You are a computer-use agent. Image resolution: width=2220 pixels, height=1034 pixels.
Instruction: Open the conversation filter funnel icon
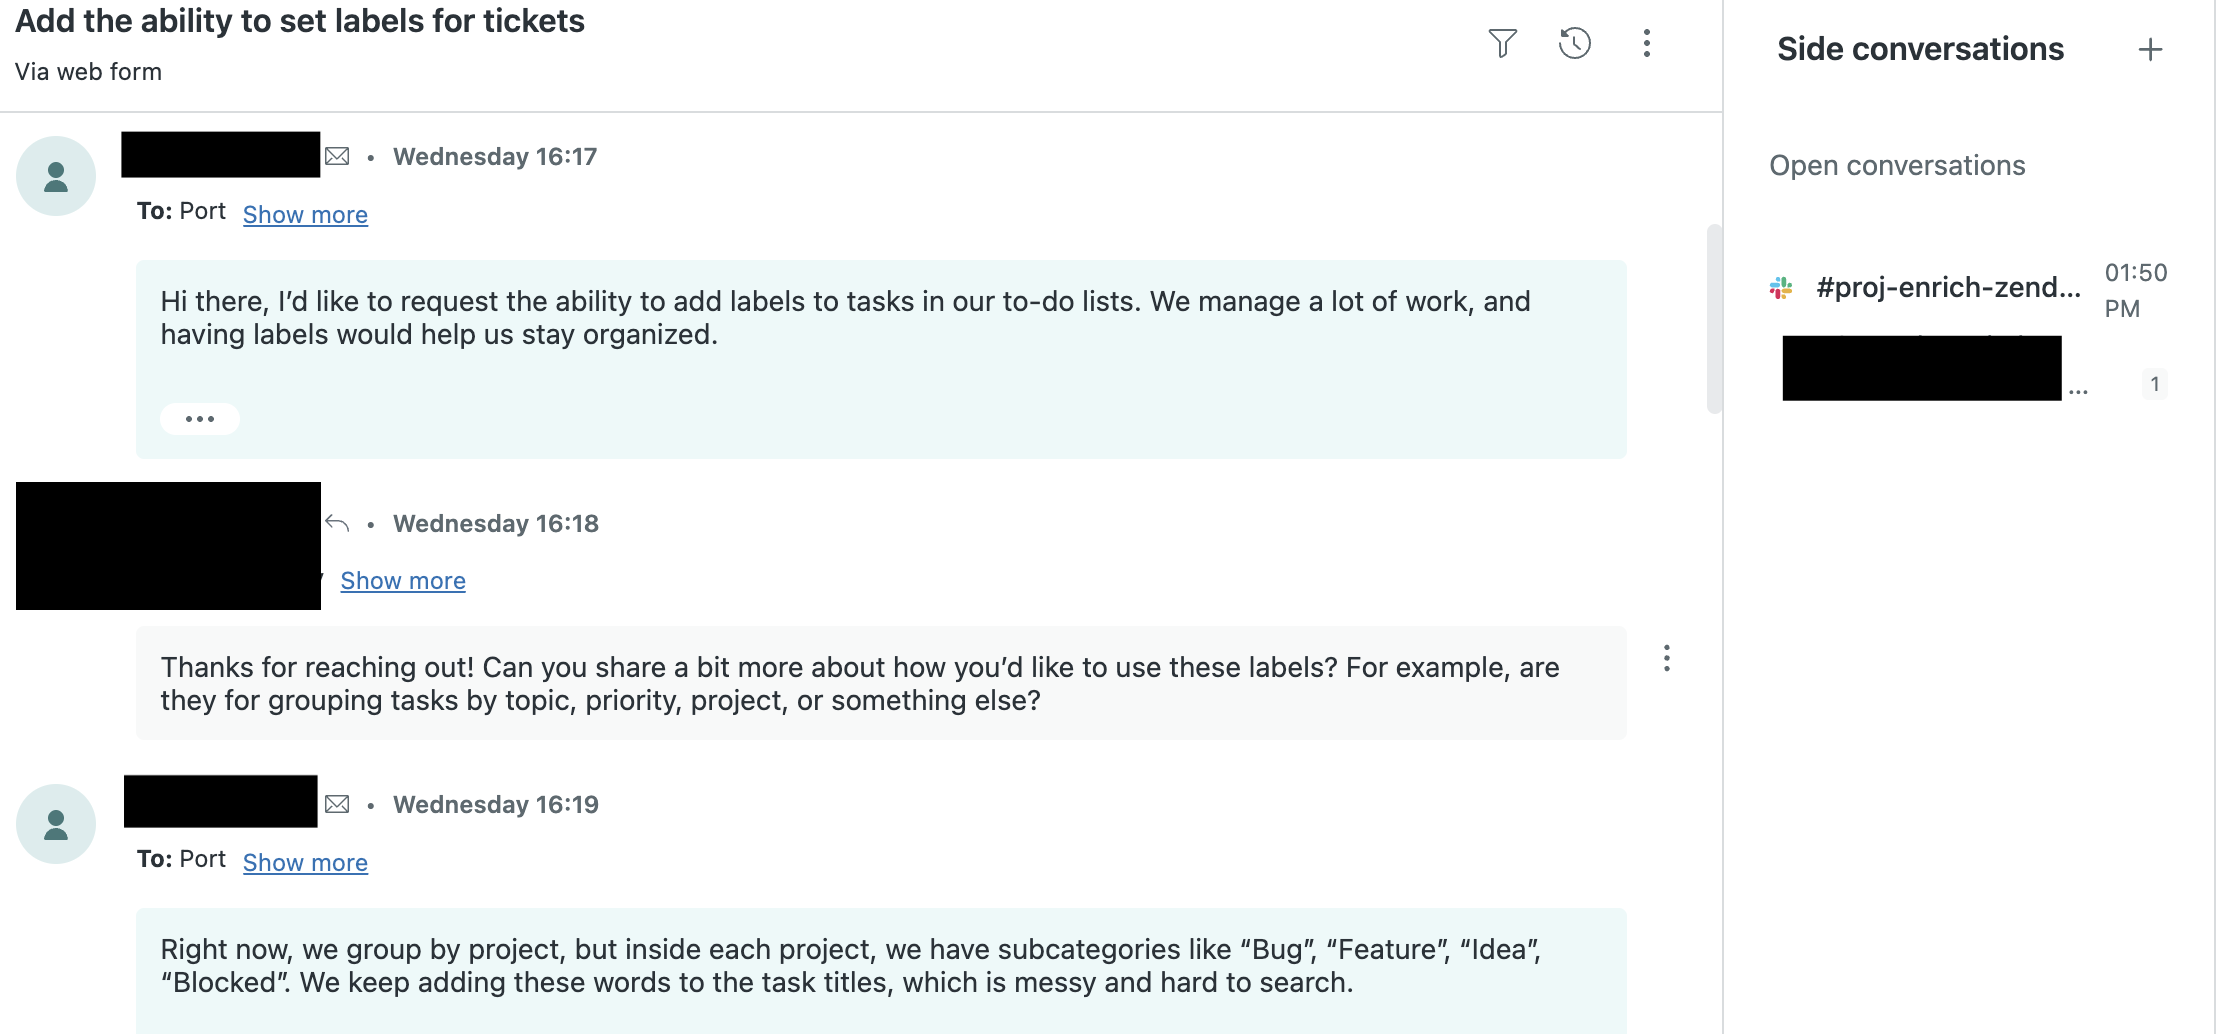pyautogui.click(x=1502, y=43)
